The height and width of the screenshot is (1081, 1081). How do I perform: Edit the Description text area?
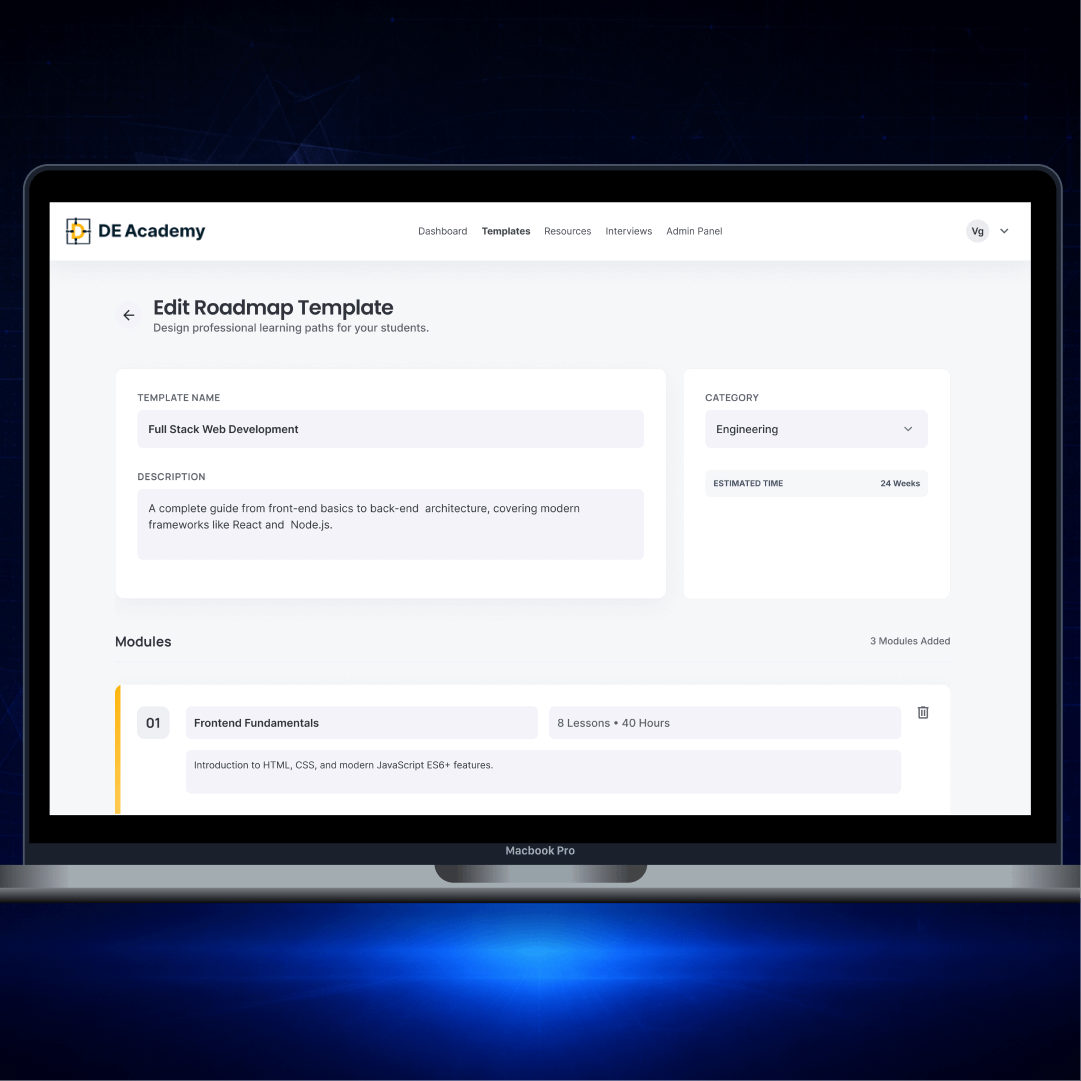[x=390, y=524]
